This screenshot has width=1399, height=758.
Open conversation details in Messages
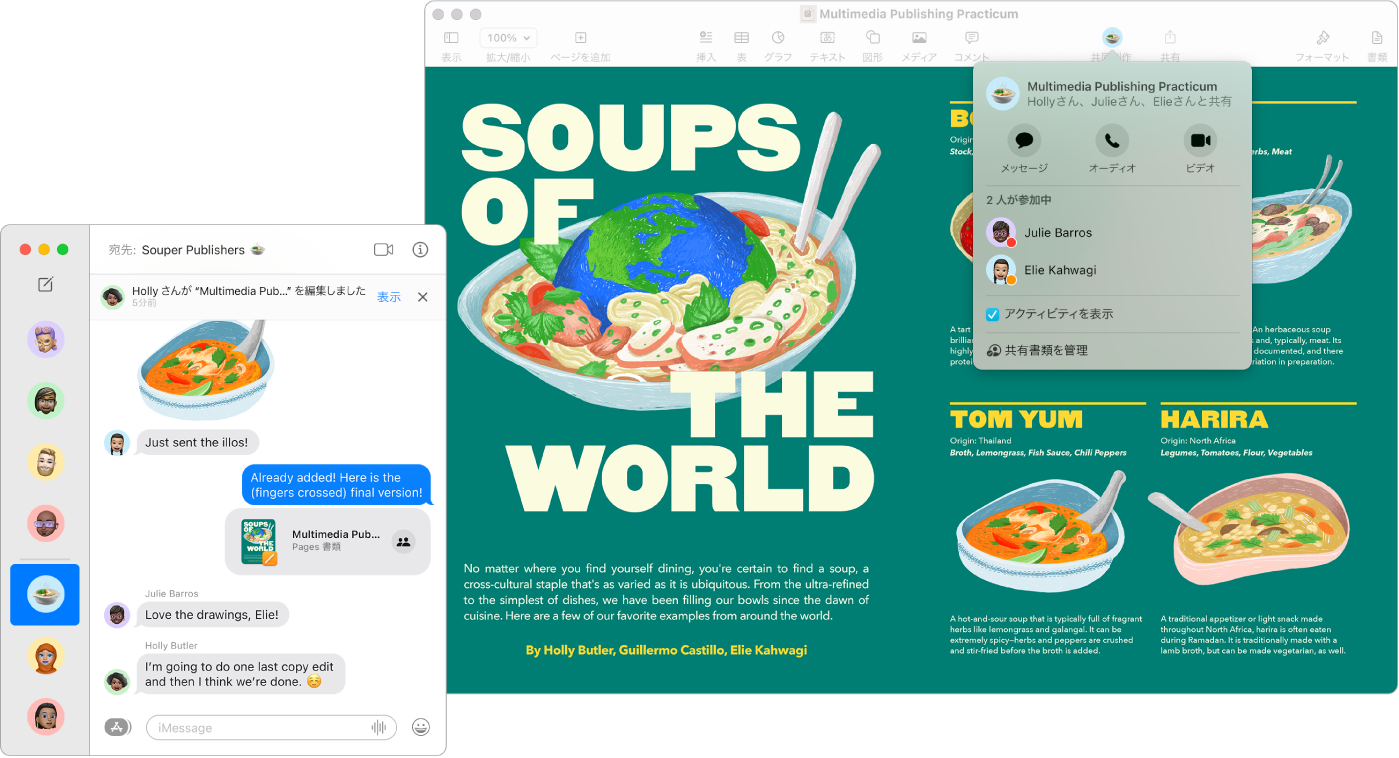(x=420, y=250)
